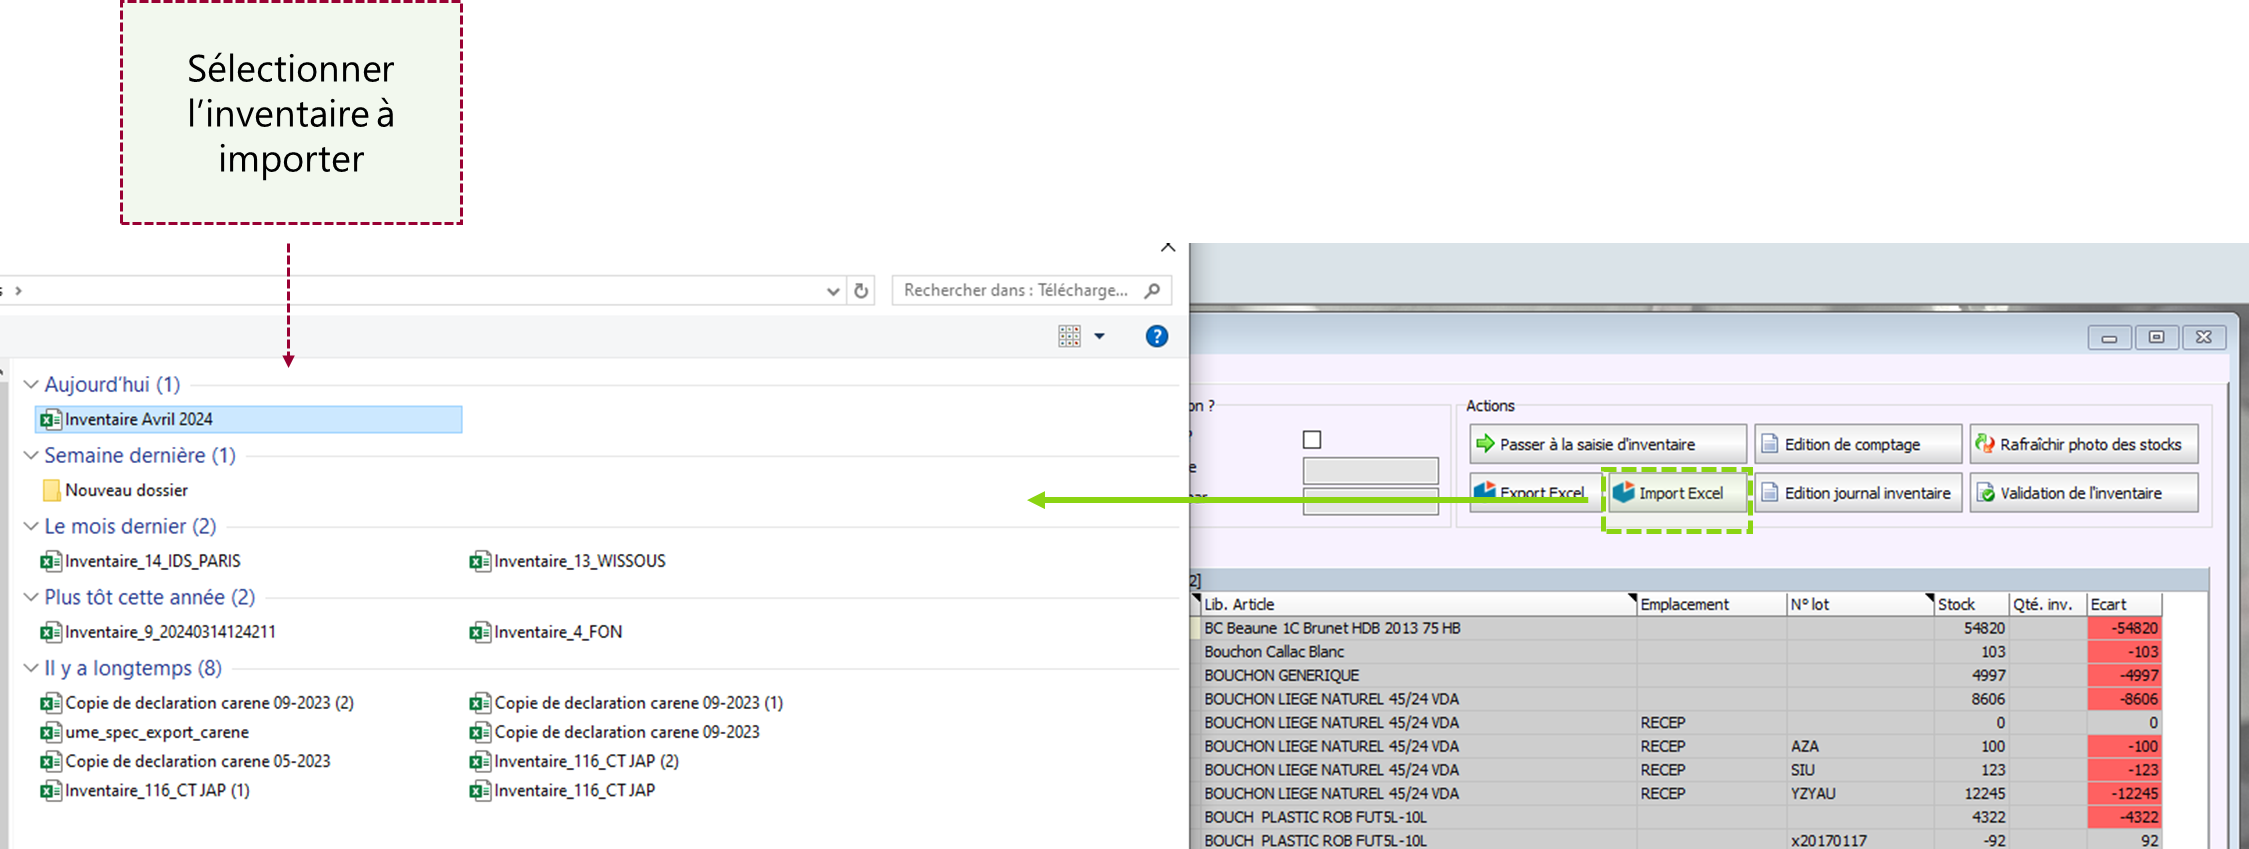Click the Import Excel button

pyautogui.click(x=1677, y=493)
